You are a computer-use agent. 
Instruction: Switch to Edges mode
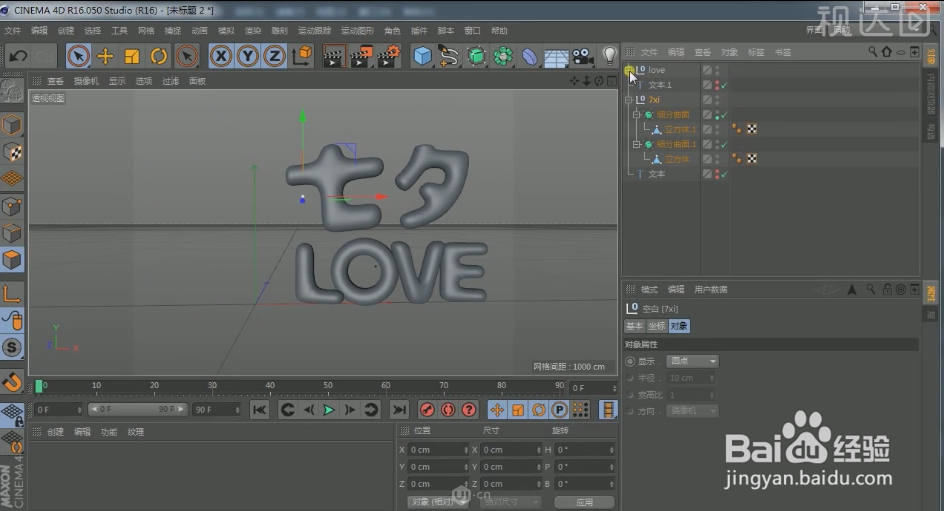click(12, 234)
